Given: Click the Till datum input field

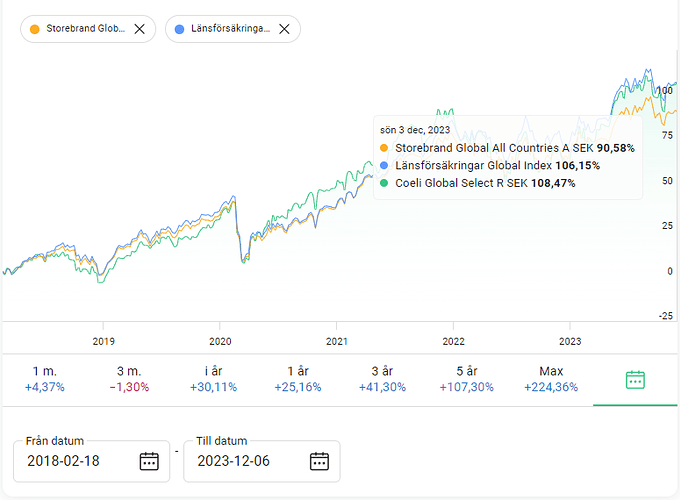Looking at the screenshot, I should tap(245, 461).
